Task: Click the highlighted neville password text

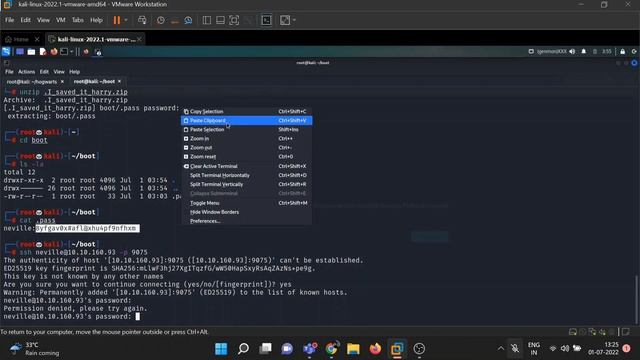Action: pyautogui.click(x=87, y=228)
